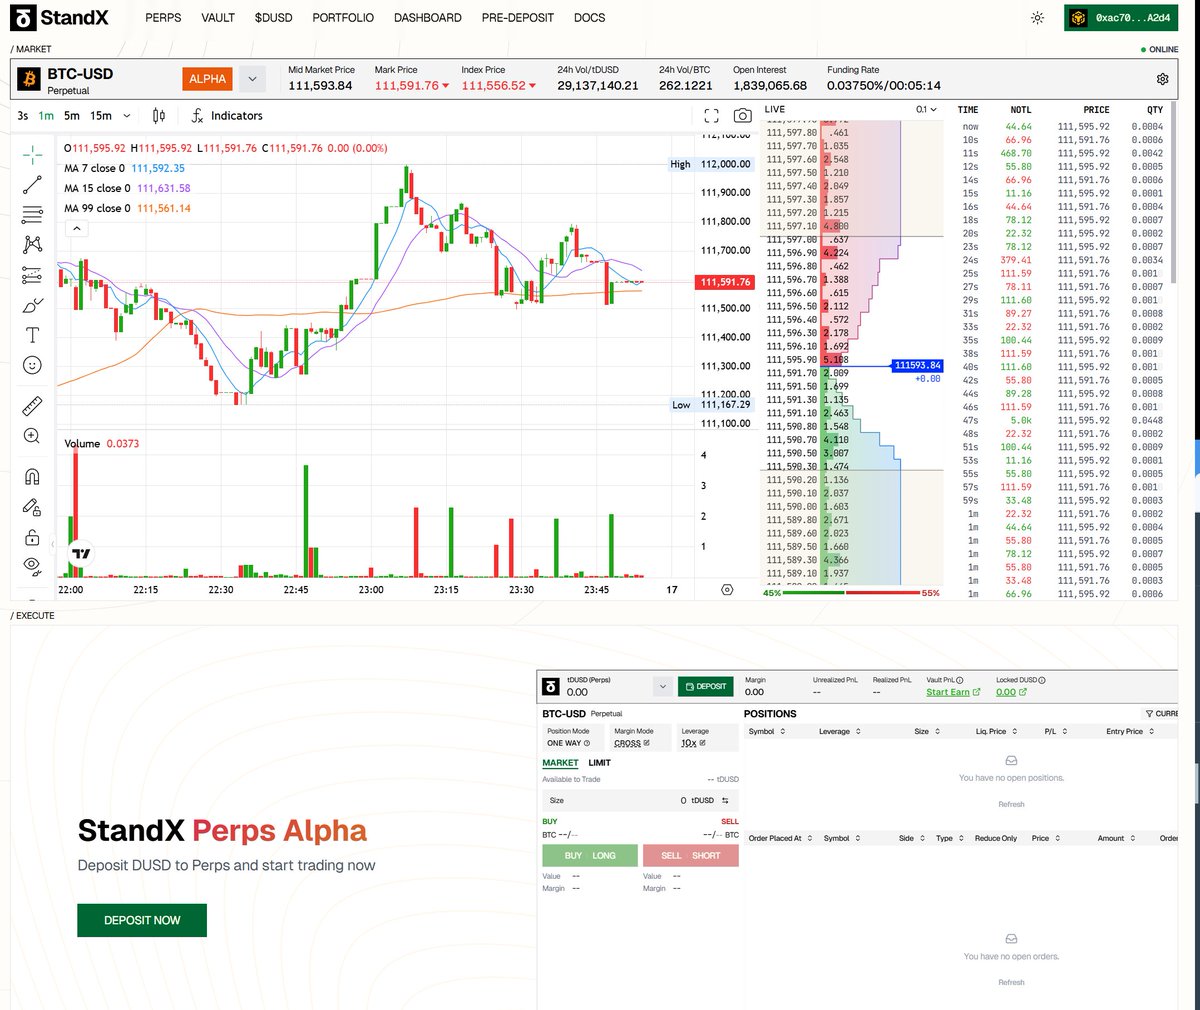Toggle magnet mode on the chart

pos(32,477)
